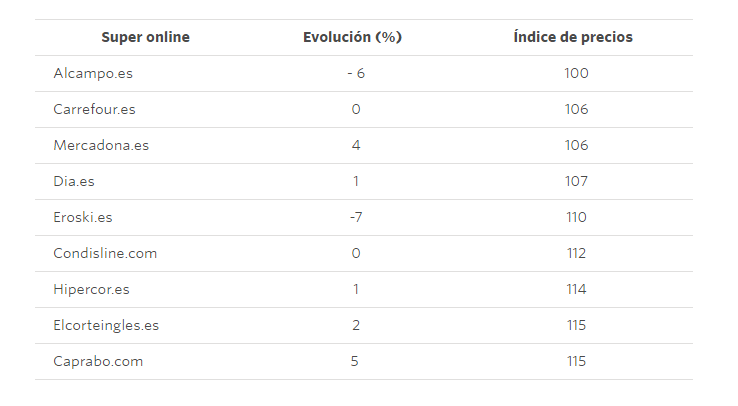Click the "Índice de precios" column header
Screen dimensions: 738x406
(x=573, y=37)
